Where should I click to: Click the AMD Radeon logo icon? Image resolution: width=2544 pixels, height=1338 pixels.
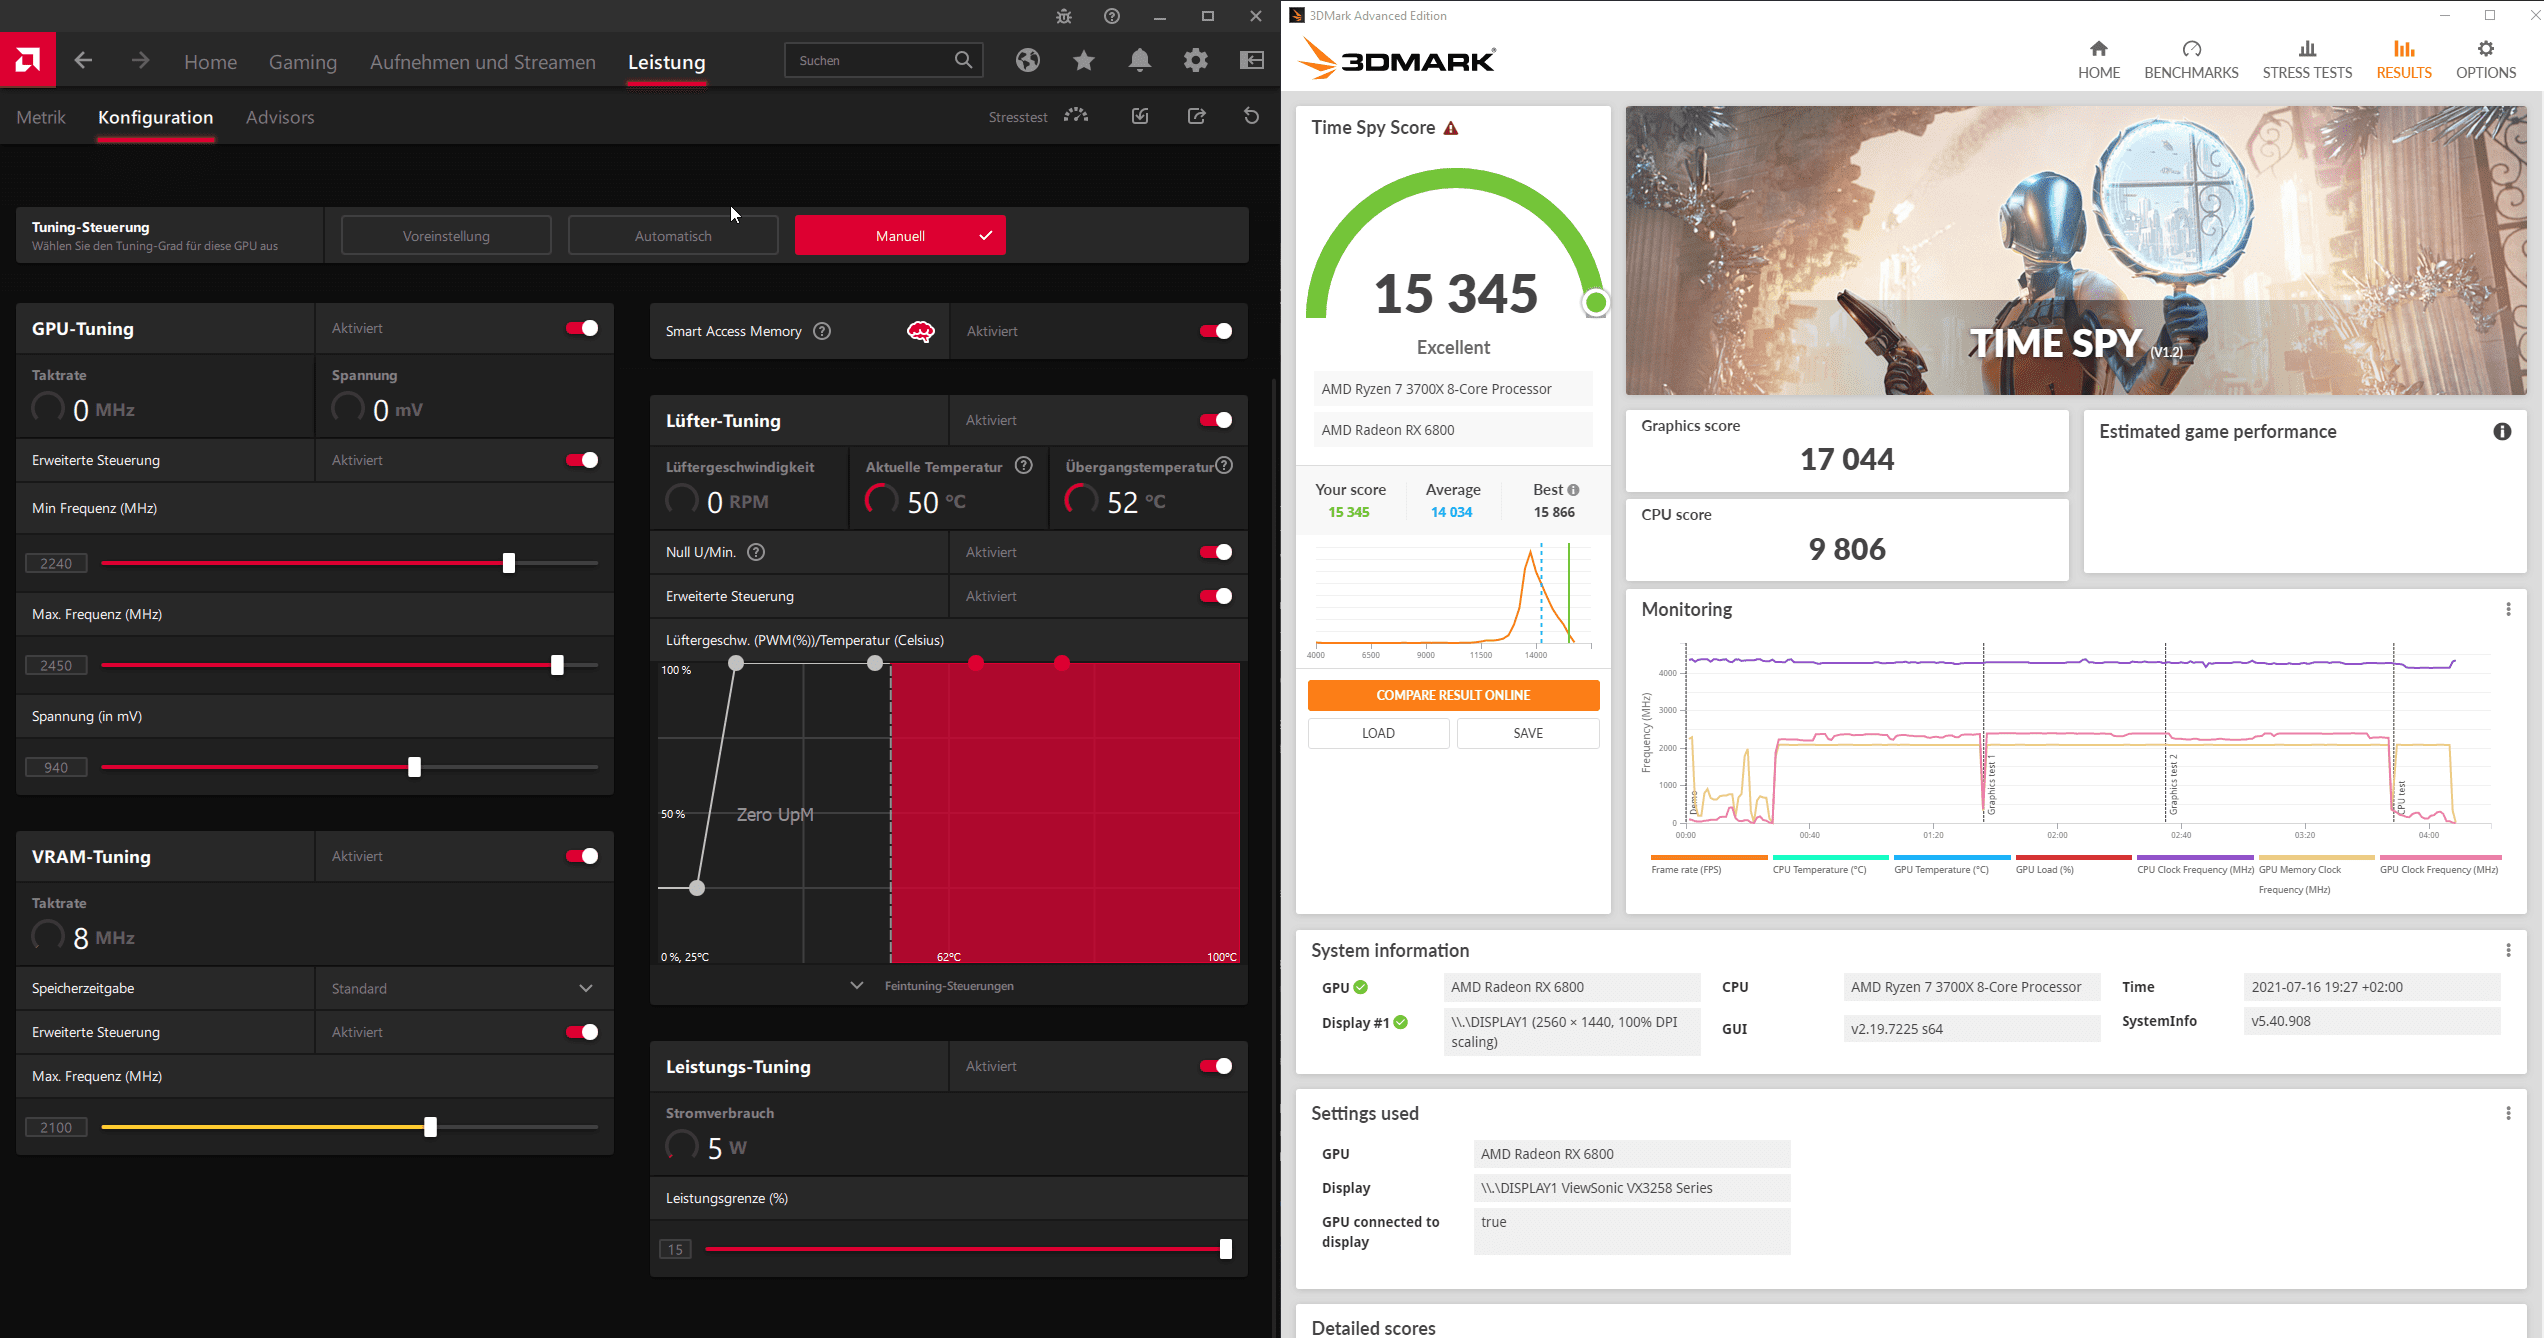pyautogui.click(x=28, y=60)
